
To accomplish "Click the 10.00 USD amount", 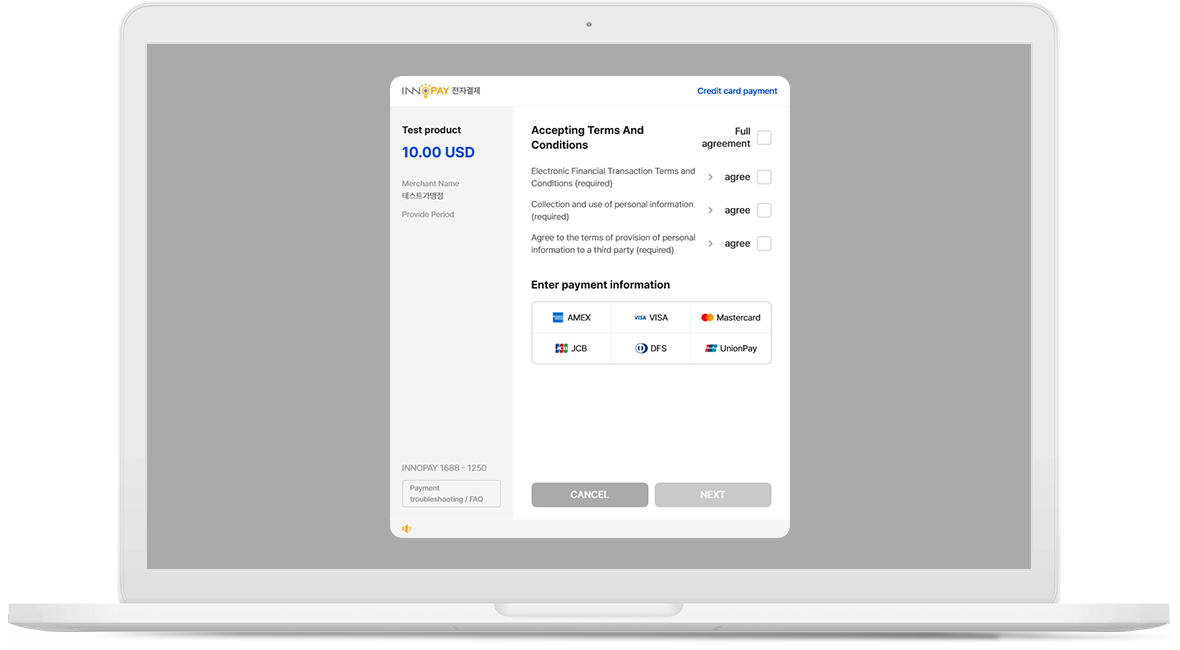I will coord(438,152).
